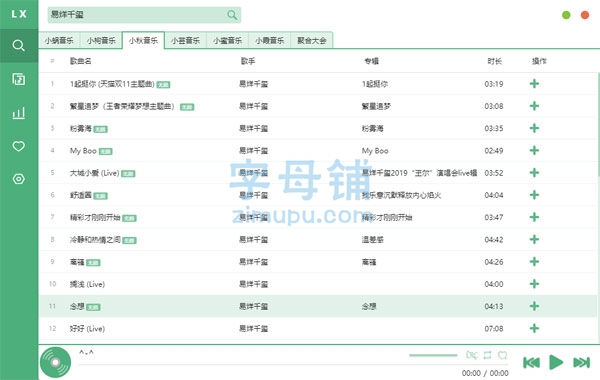Open the Search page from sidebar
600x380 pixels.
pyautogui.click(x=18, y=46)
